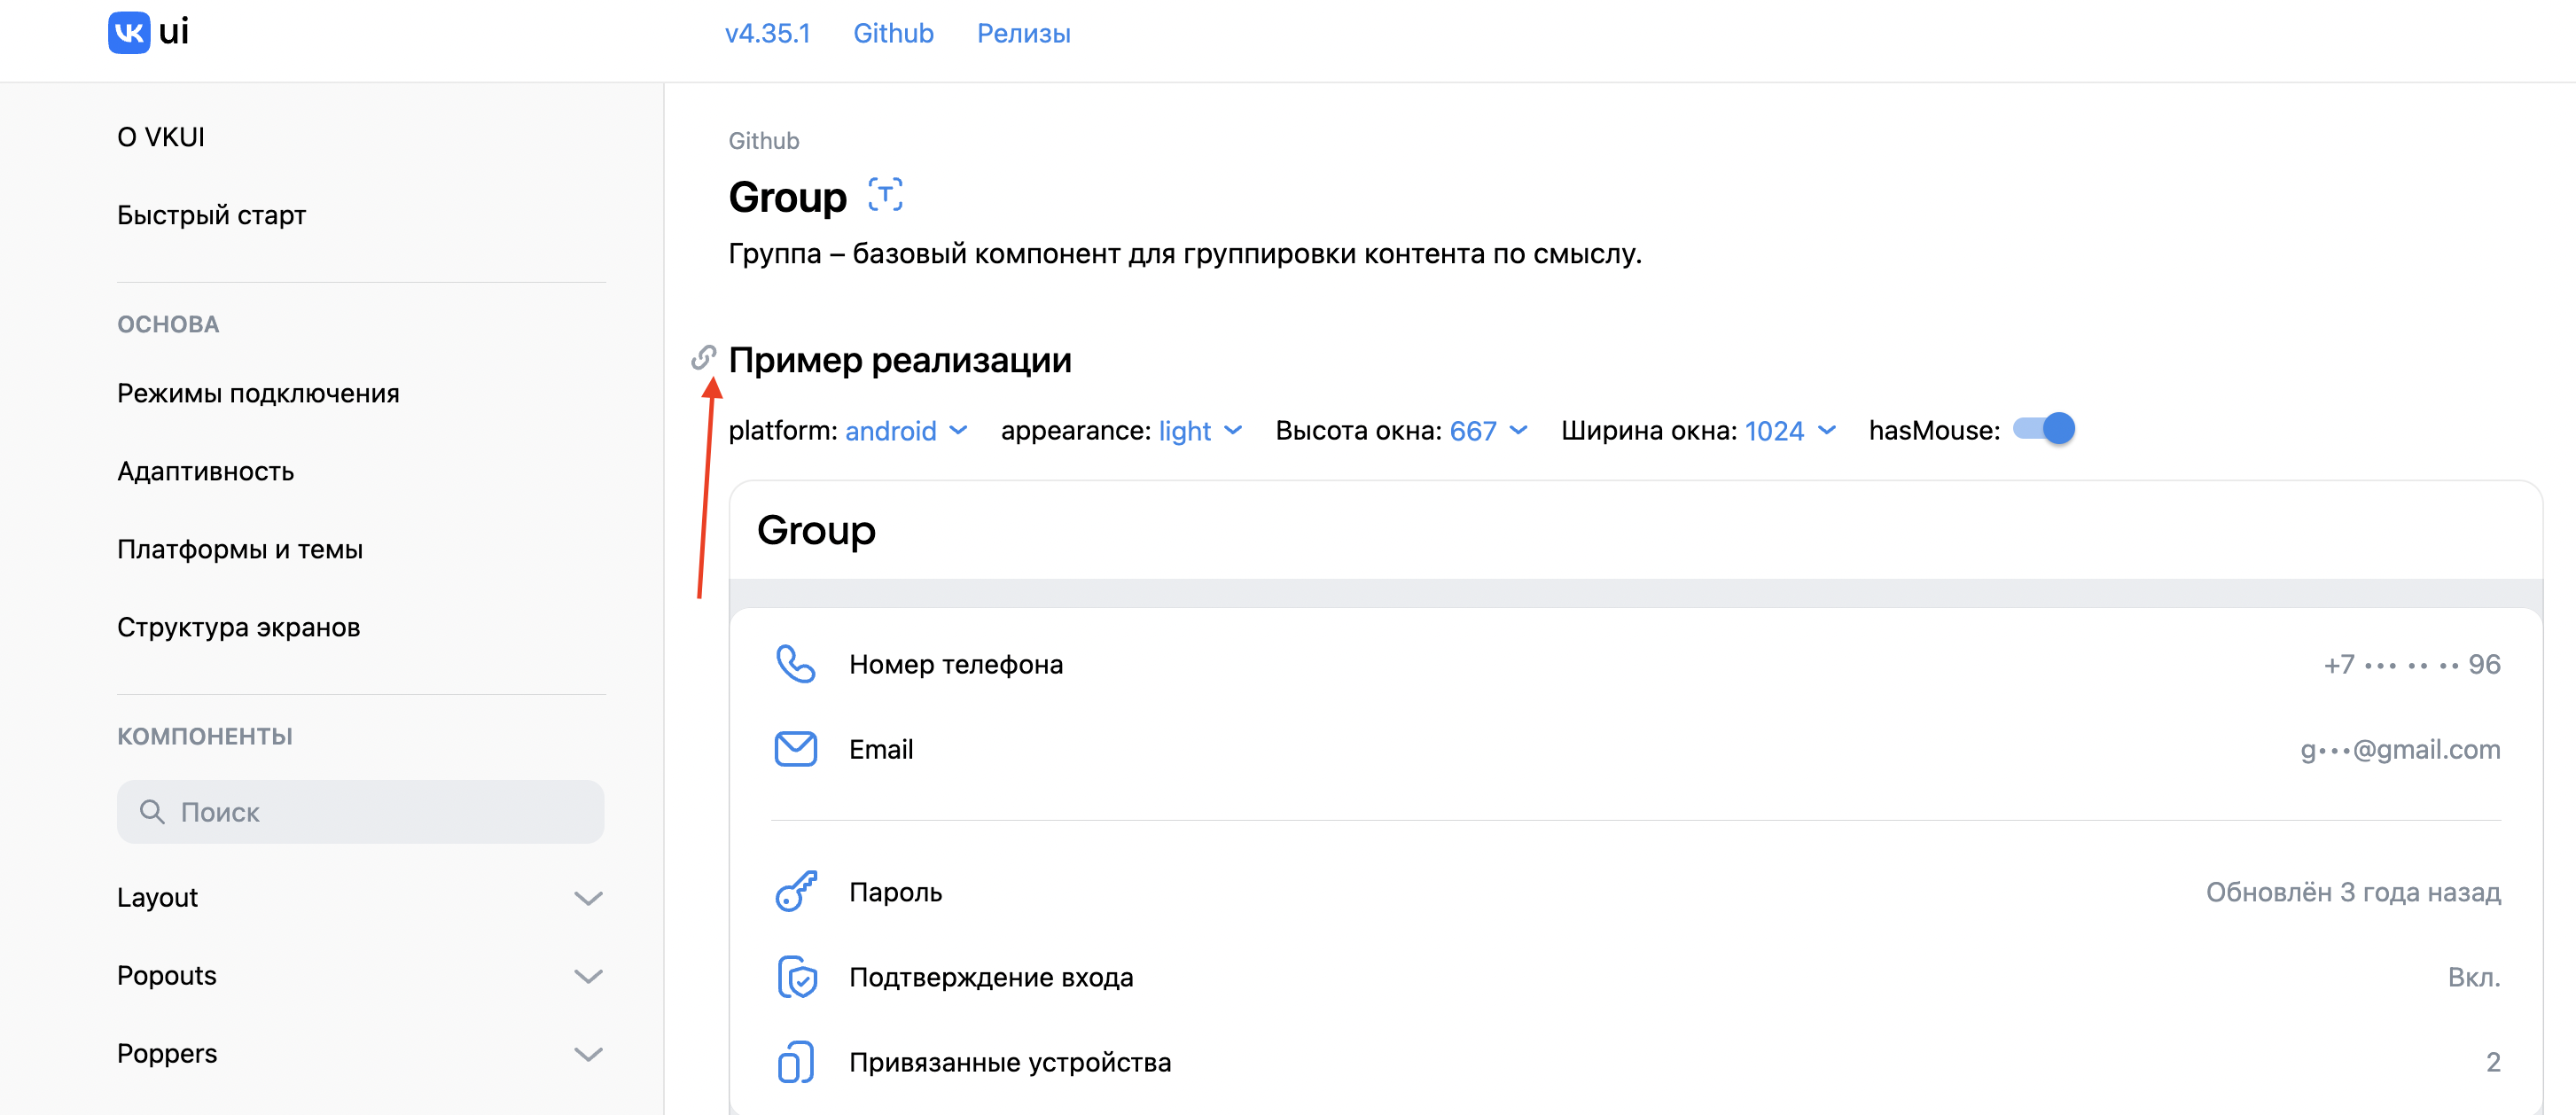Open the Релизы link in header
This screenshot has height=1115, width=2576.
(1023, 33)
